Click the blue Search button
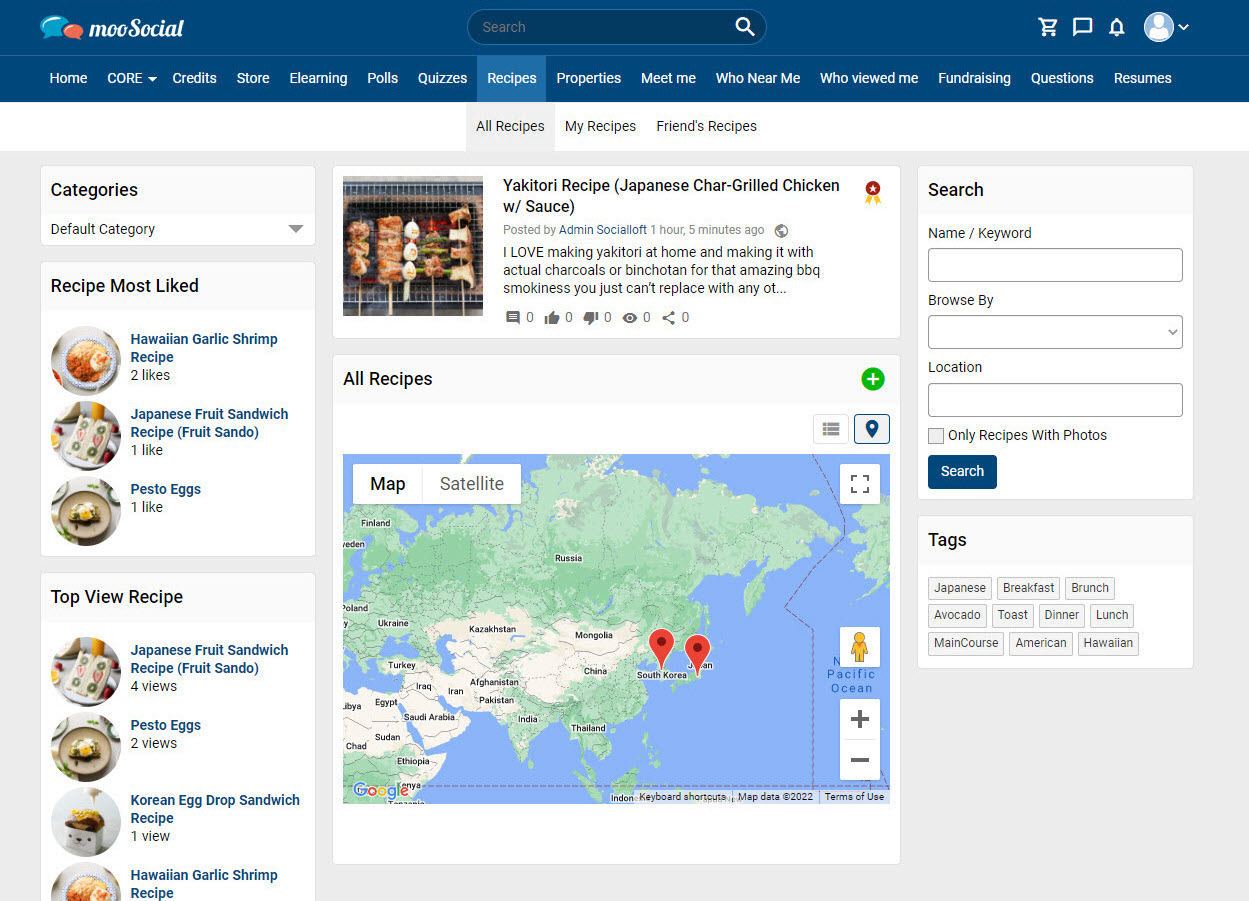 tap(962, 471)
